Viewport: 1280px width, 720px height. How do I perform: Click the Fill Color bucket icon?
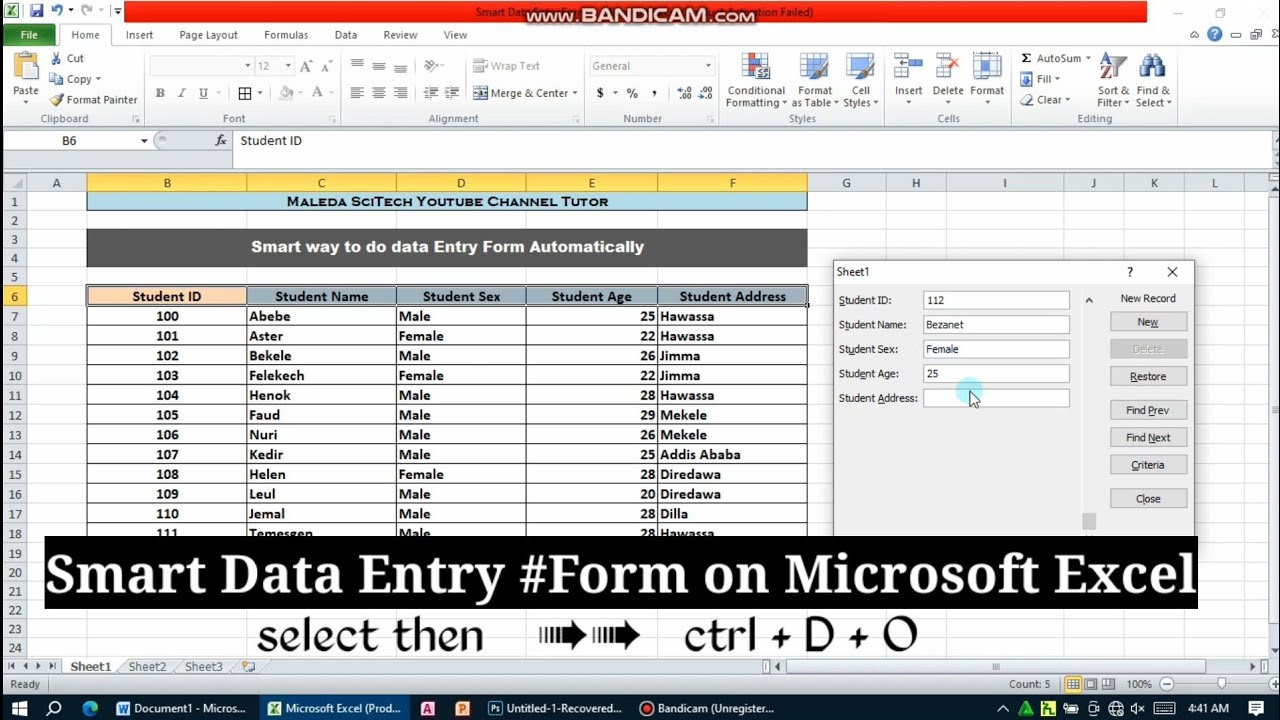point(287,93)
